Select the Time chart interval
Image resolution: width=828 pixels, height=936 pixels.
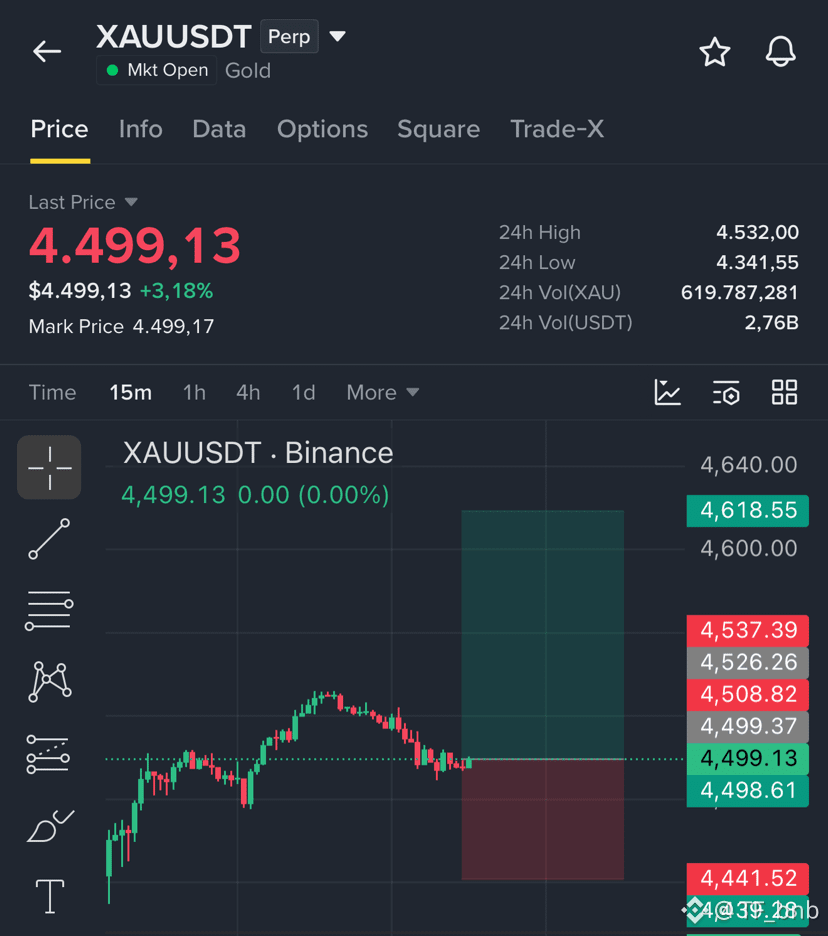(53, 392)
